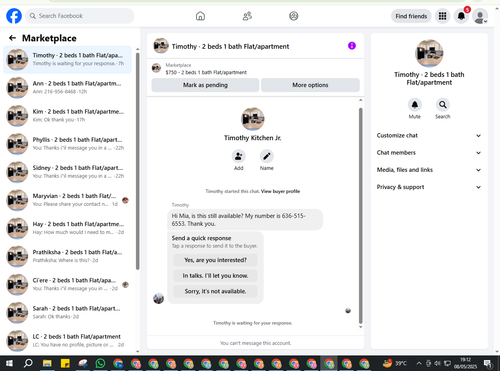Open File Explorer from the taskbar

[47, 363]
